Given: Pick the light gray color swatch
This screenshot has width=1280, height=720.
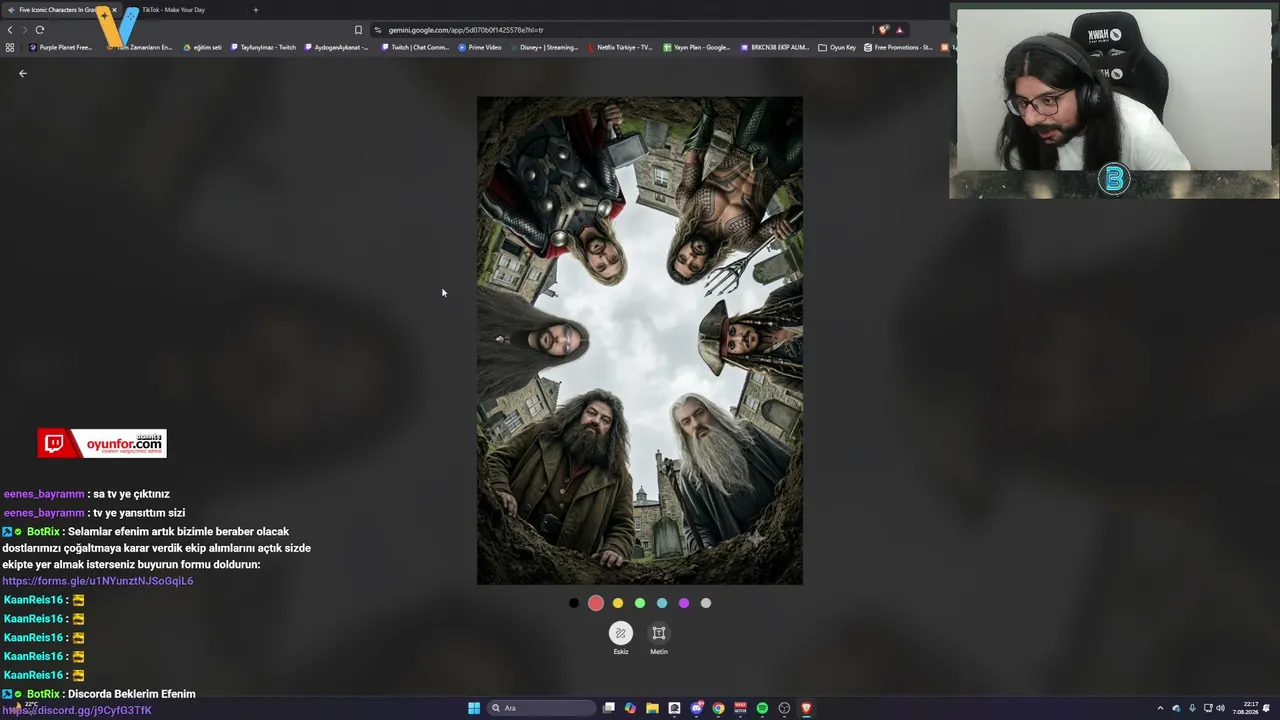Looking at the screenshot, I should click(706, 603).
